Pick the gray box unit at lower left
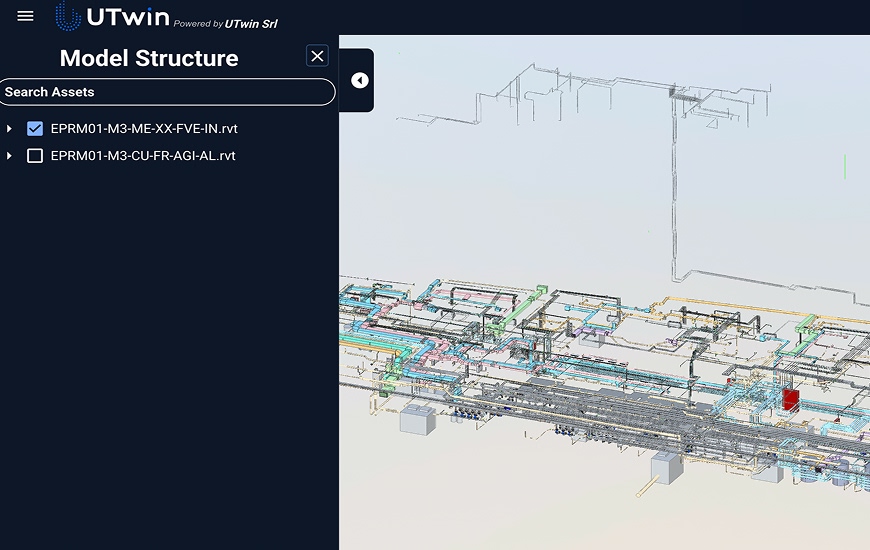Screen dimensions: 870x550 [x=417, y=420]
